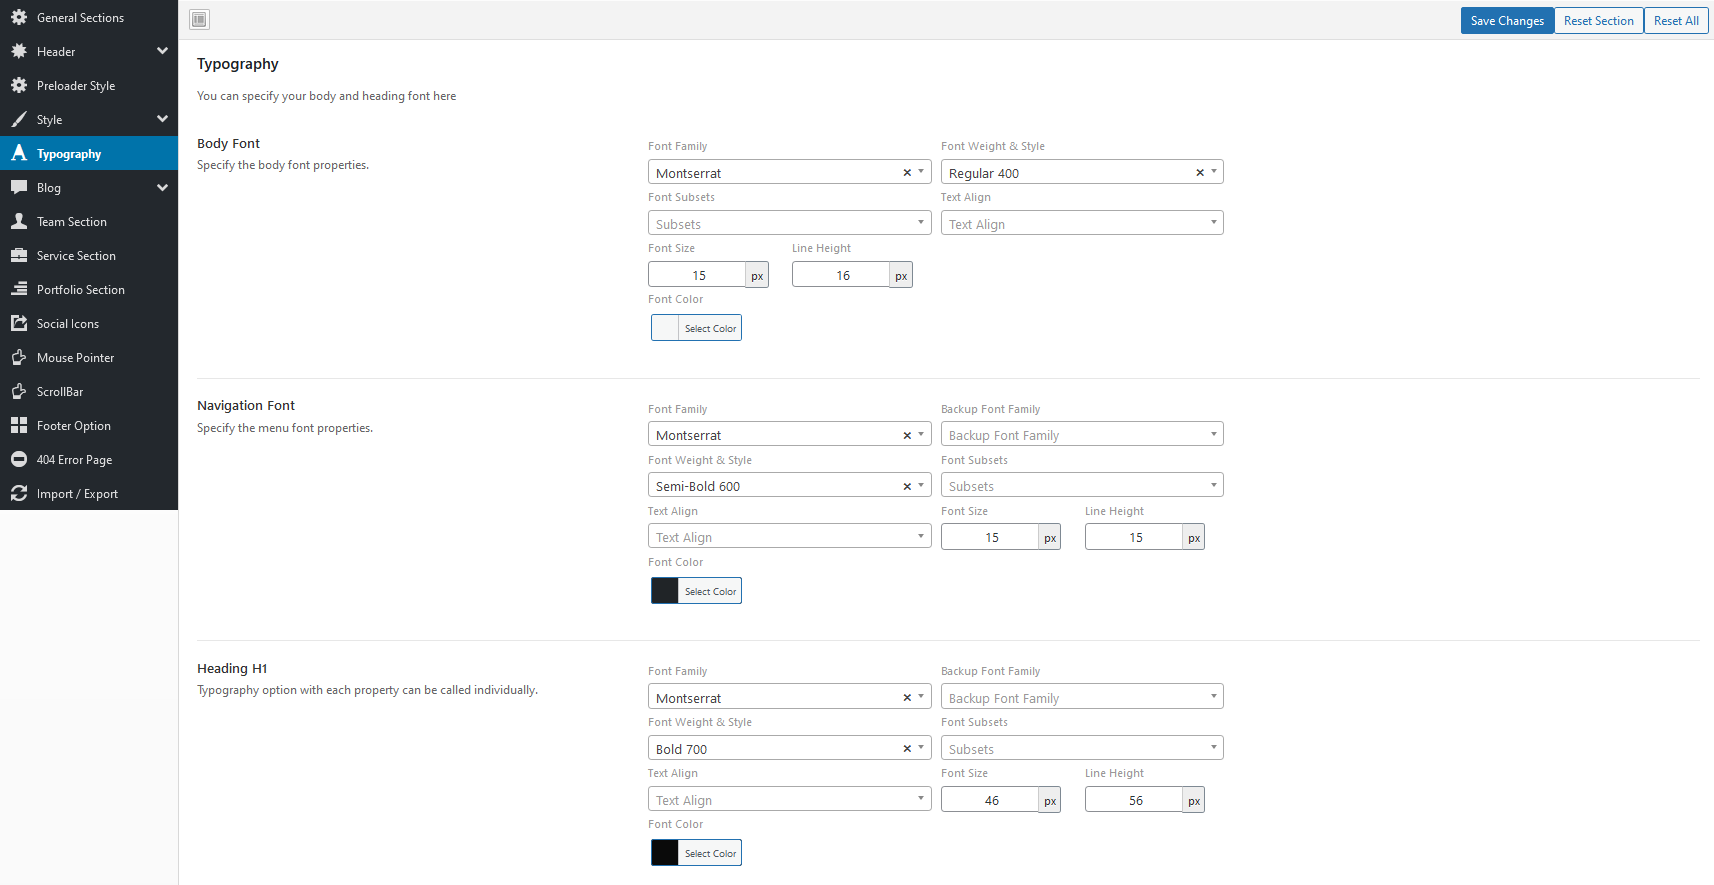Screen dimensions: 1714x885
Task: Open Team Section settings
Action: pos(89,221)
